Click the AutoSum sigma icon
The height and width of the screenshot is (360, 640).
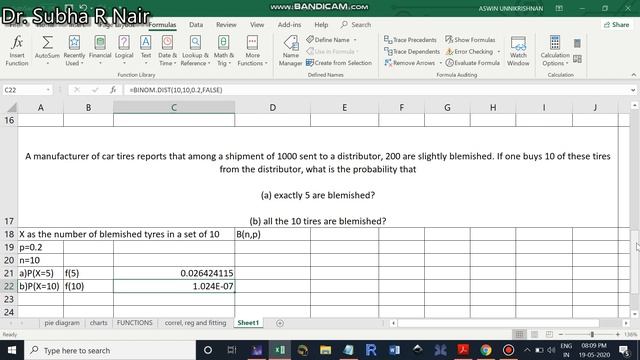[47, 42]
